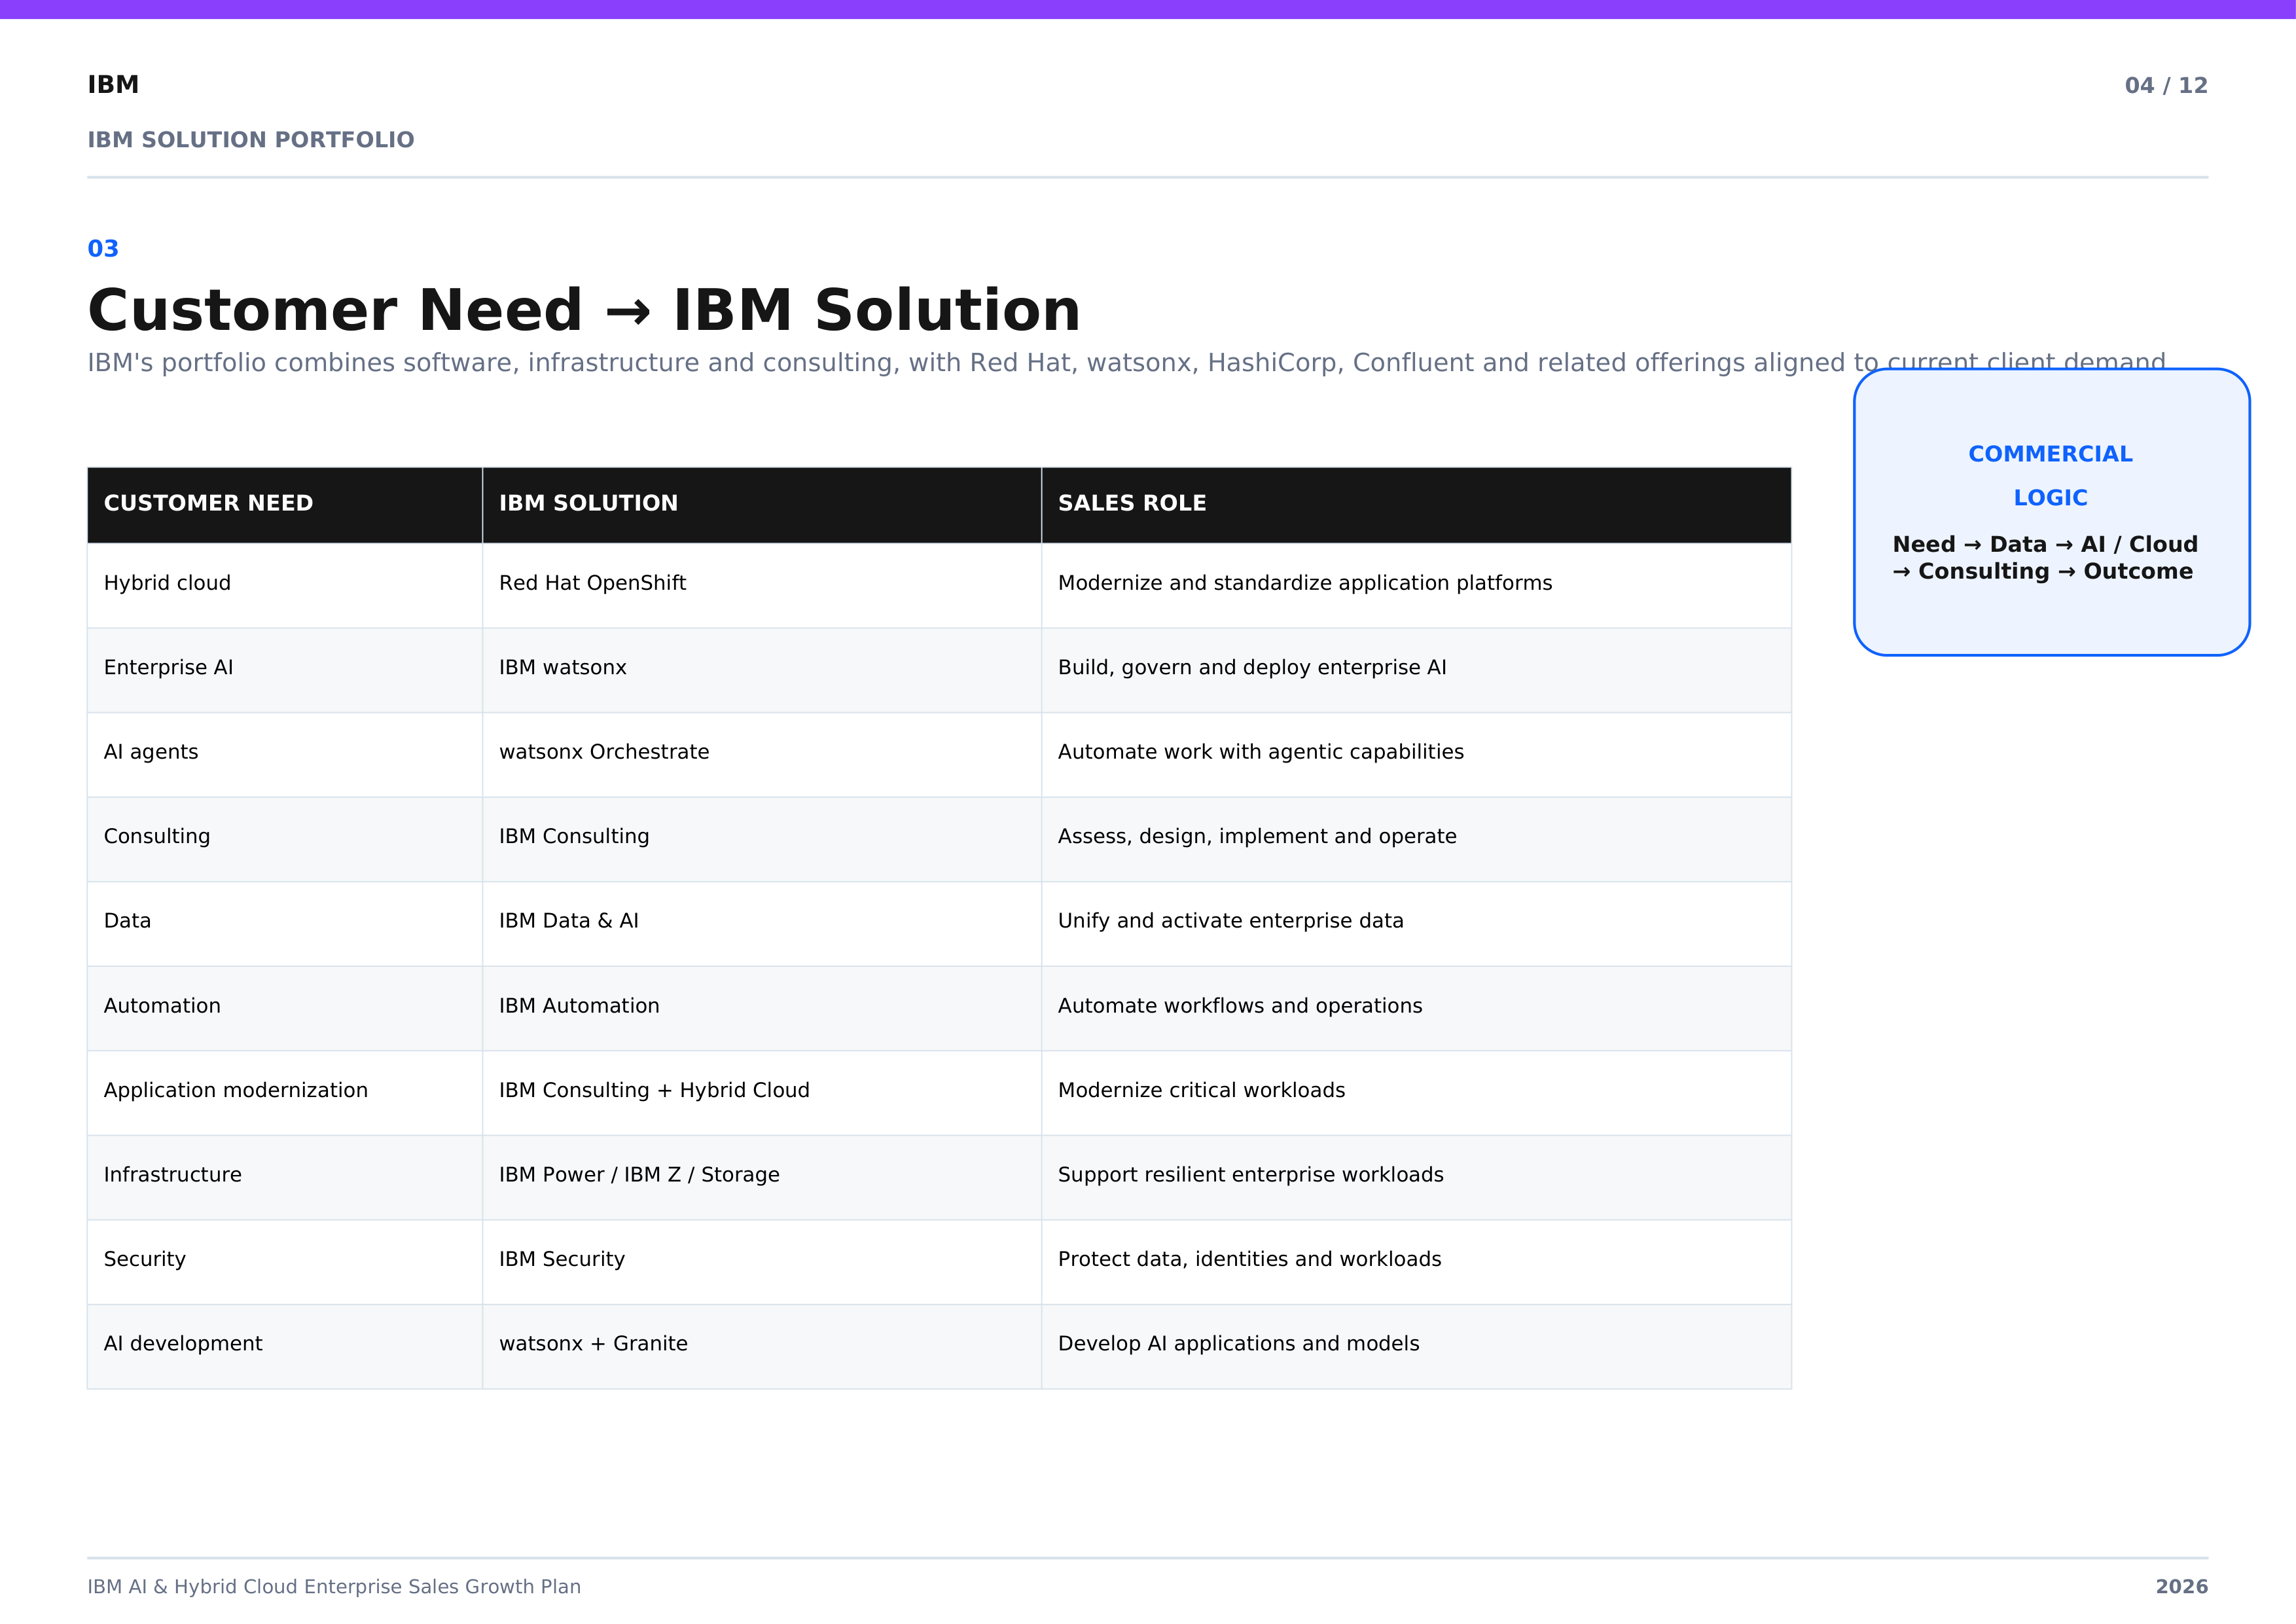Select the Infrastructure cell
Viewport: 2296px width, 1624px height.
[x=285, y=1176]
